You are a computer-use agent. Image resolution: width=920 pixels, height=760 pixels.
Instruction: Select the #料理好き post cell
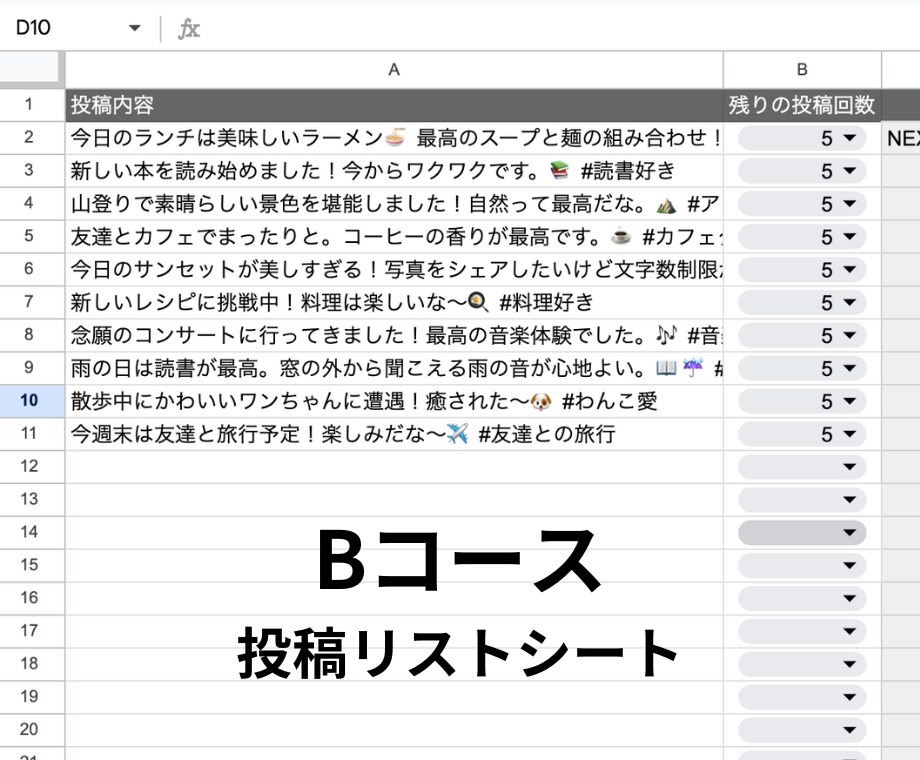coord(394,302)
